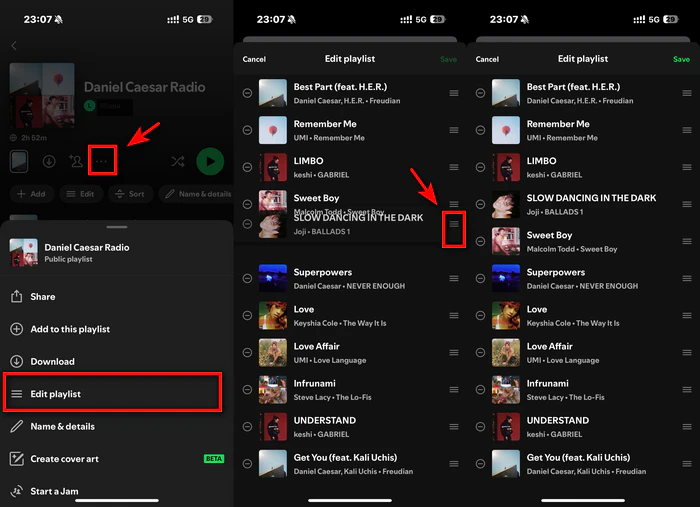Tap the battery indicator in left screen status bar

pyautogui.click(x=205, y=19)
